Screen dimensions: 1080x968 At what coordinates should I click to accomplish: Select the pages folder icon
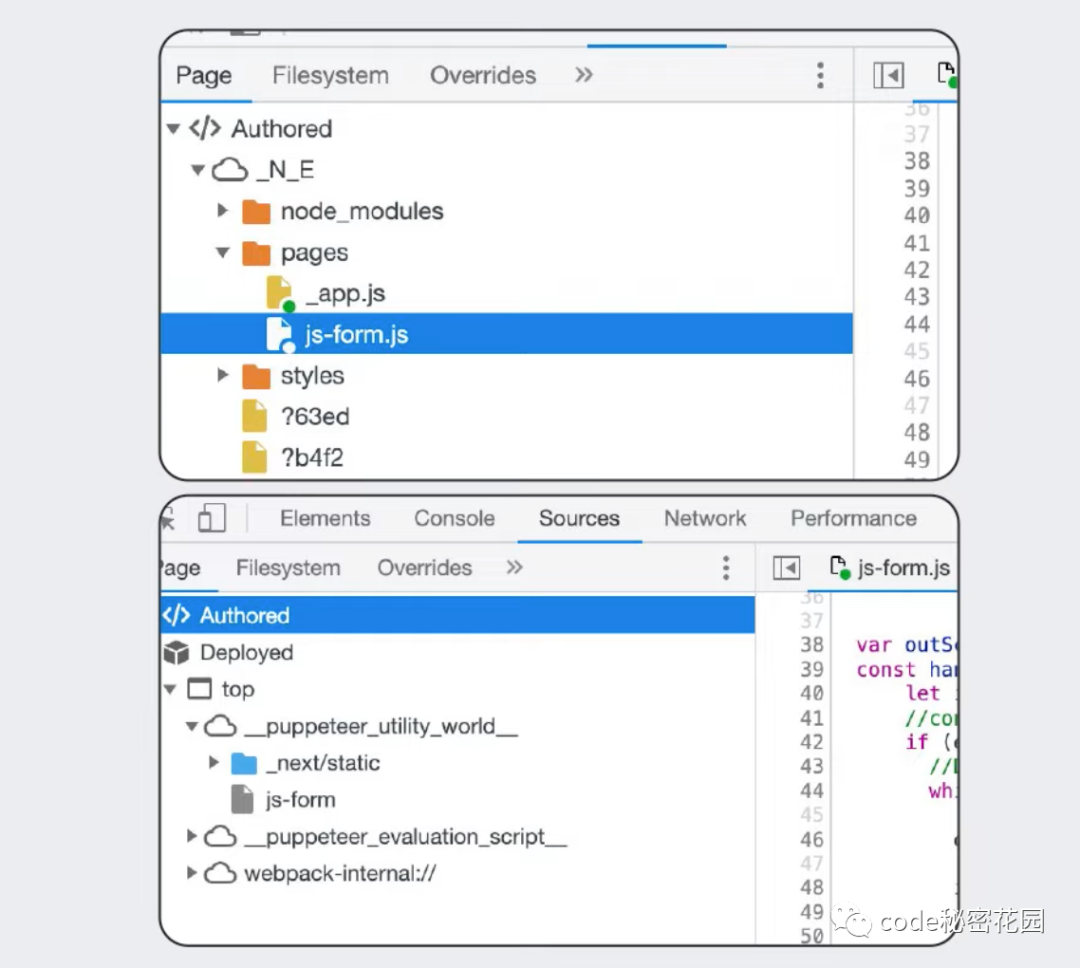click(x=256, y=253)
